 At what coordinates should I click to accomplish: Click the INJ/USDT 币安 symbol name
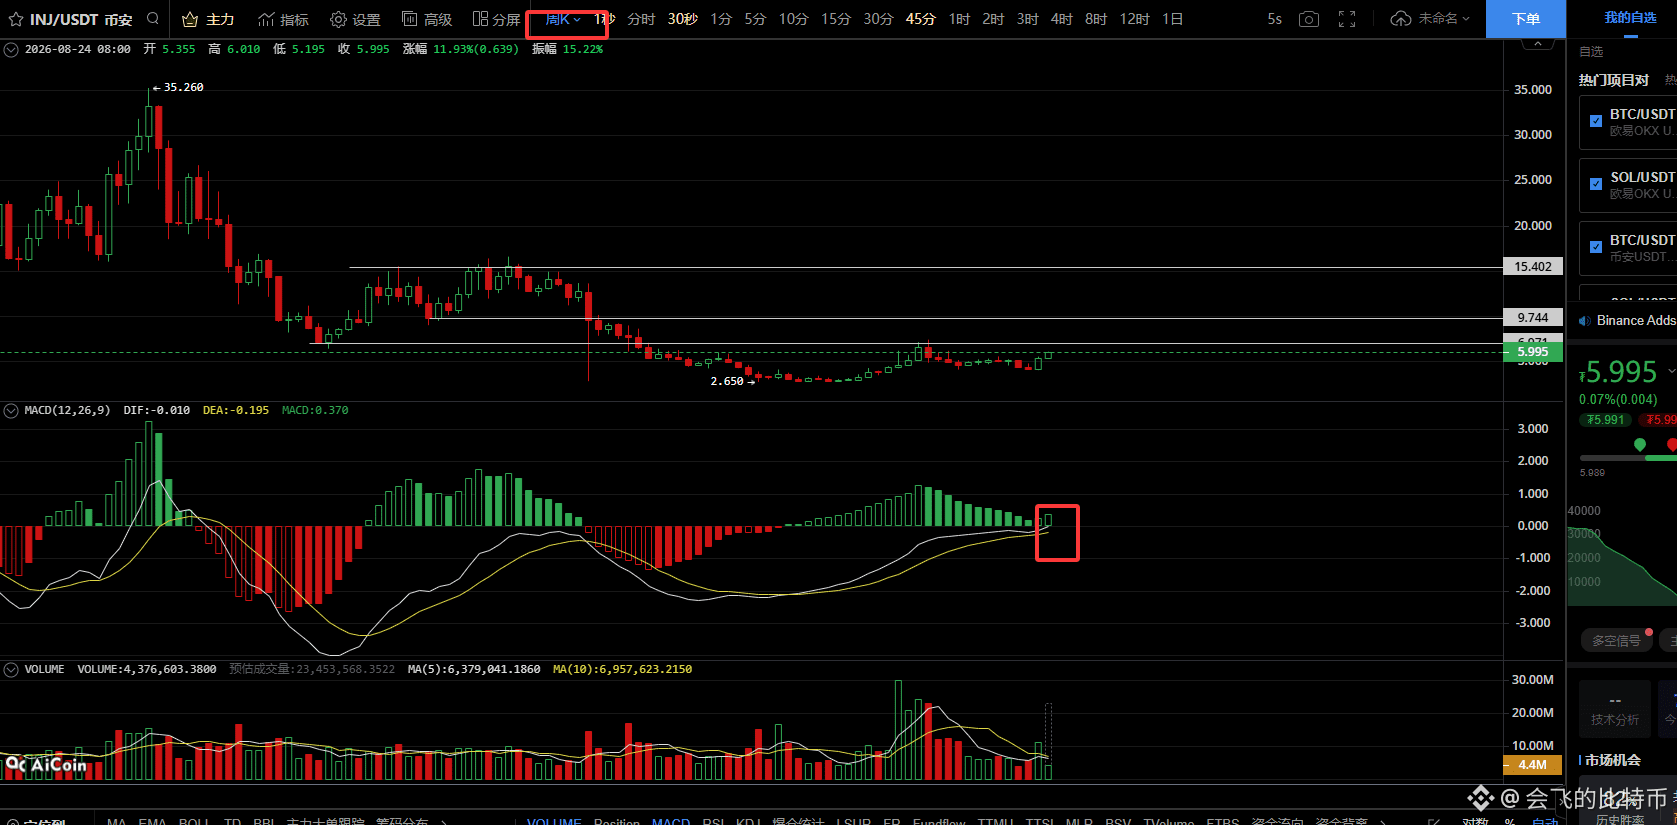tap(81, 19)
